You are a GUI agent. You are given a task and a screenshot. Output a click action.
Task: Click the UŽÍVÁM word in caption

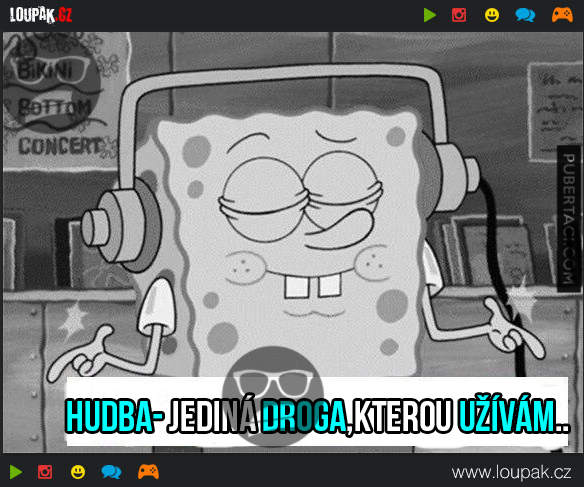coord(514,415)
